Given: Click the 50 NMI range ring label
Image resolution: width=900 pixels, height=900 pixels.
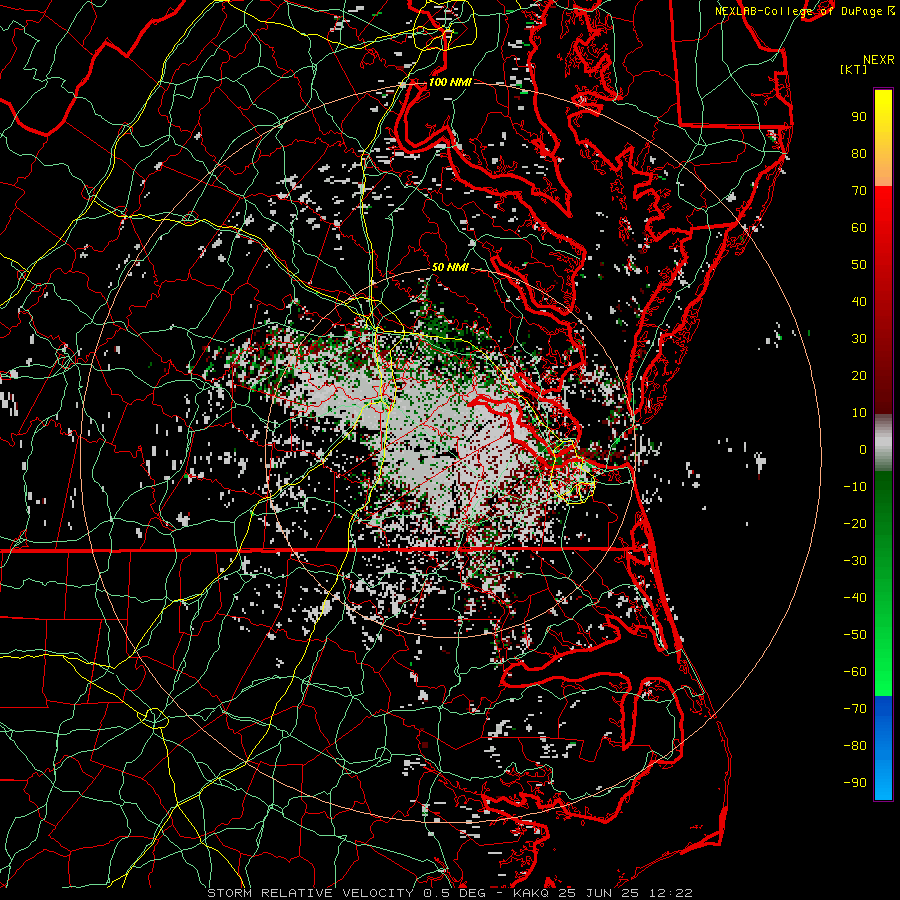Looking at the screenshot, I should coord(450,267).
